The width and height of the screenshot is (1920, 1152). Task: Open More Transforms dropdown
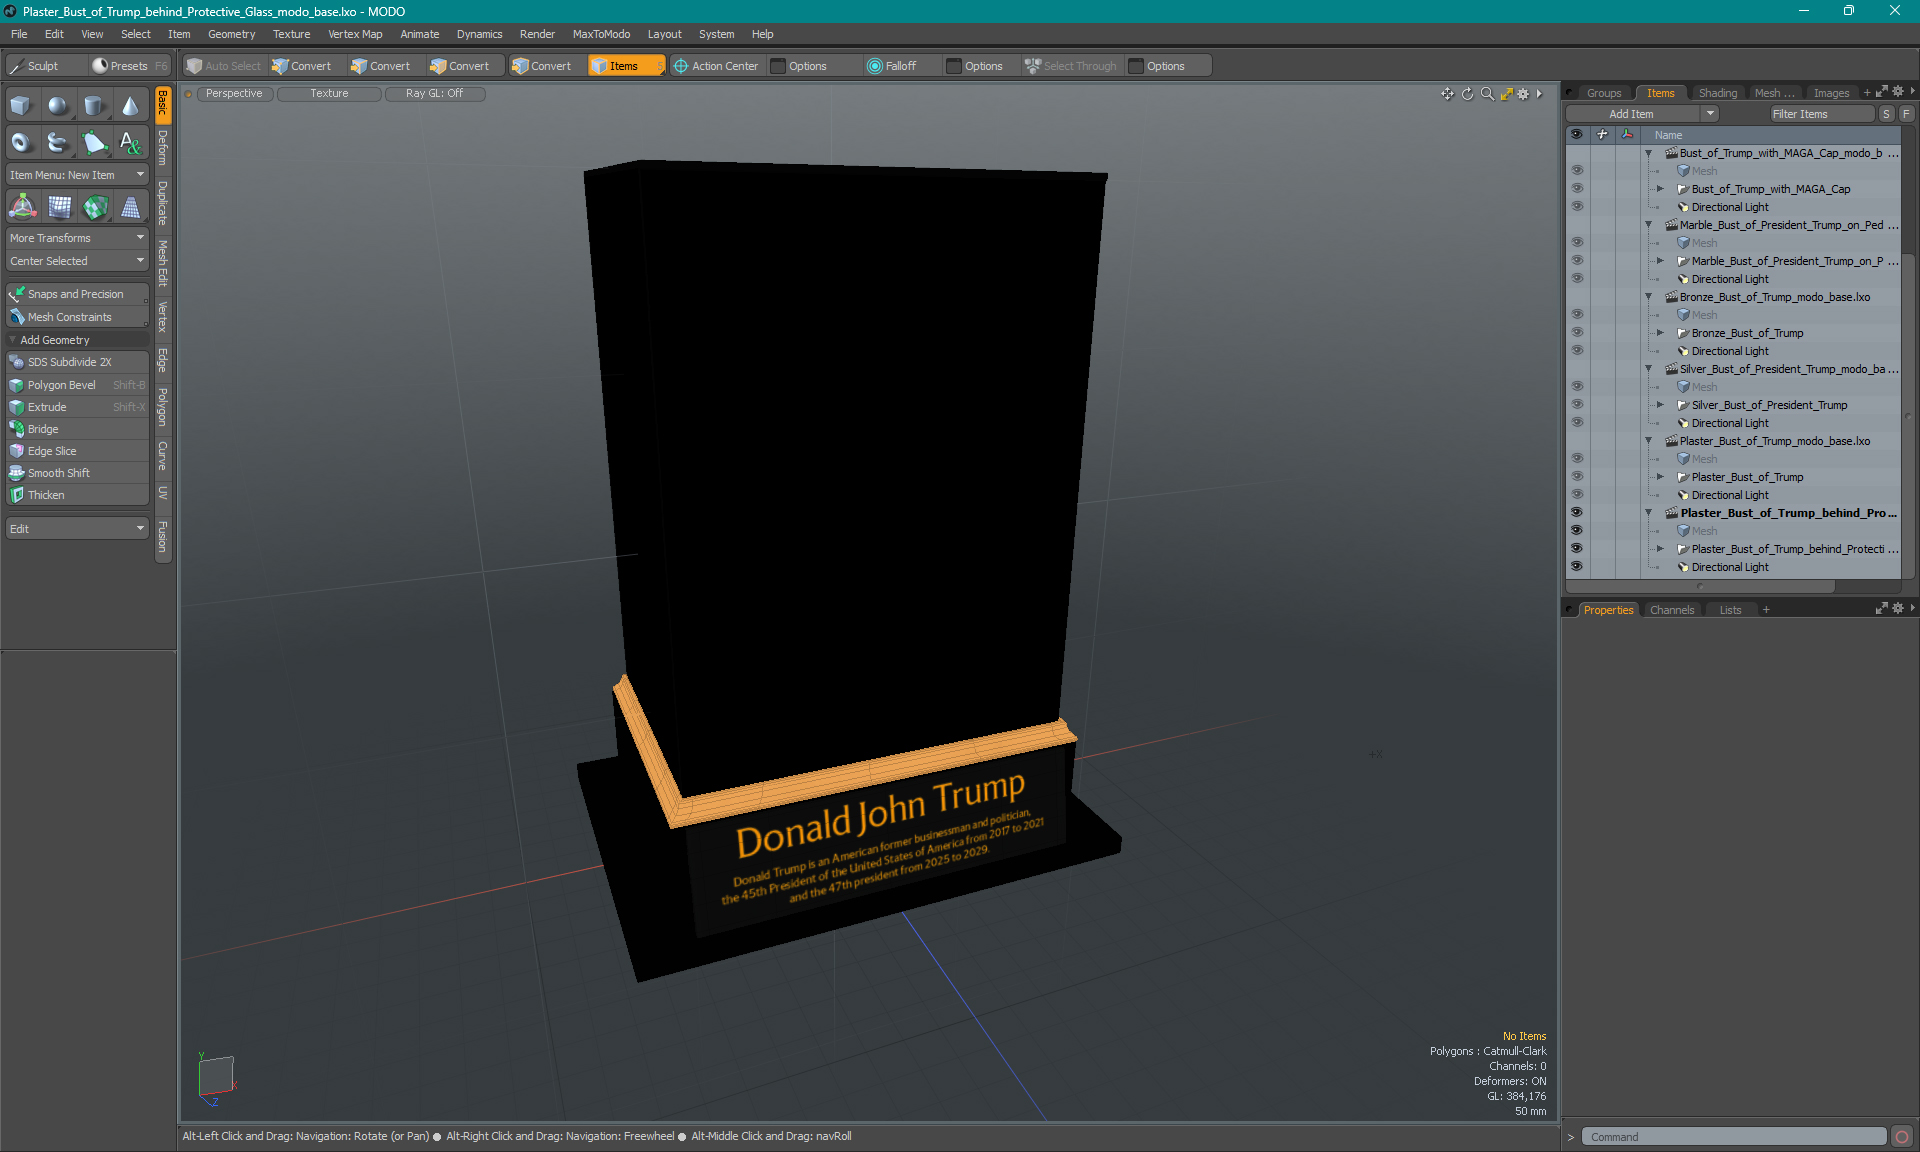click(x=77, y=238)
